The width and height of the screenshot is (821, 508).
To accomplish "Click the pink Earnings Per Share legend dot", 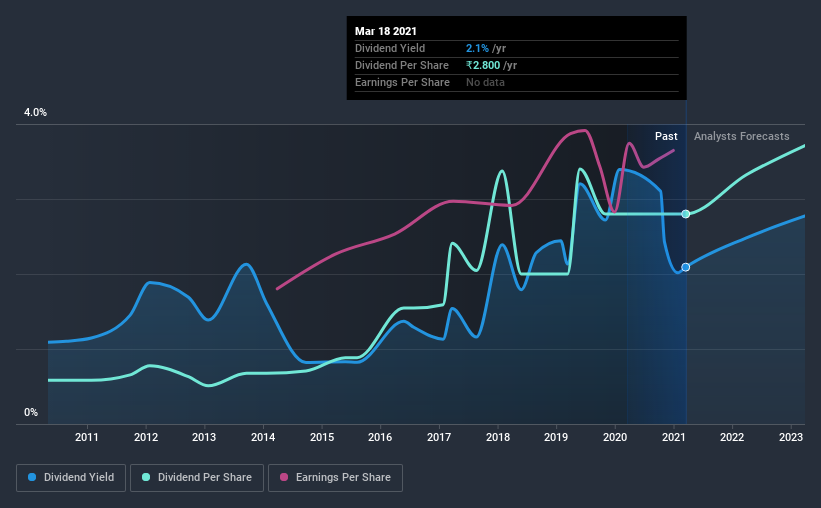I will pos(284,477).
